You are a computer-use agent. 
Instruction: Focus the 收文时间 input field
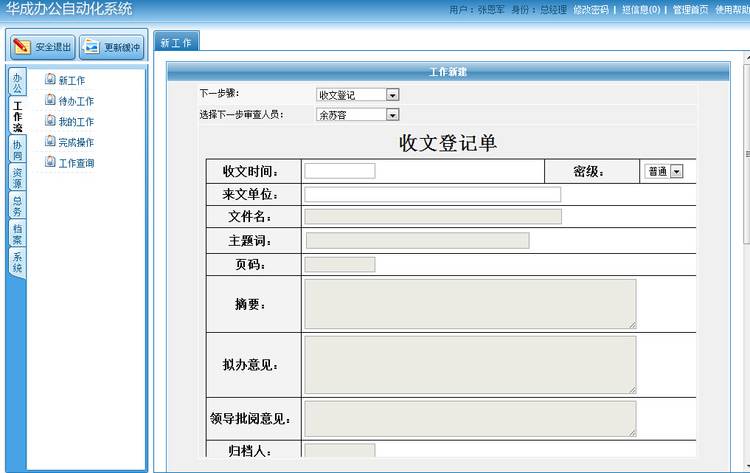pyautogui.click(x=340, y=171)
